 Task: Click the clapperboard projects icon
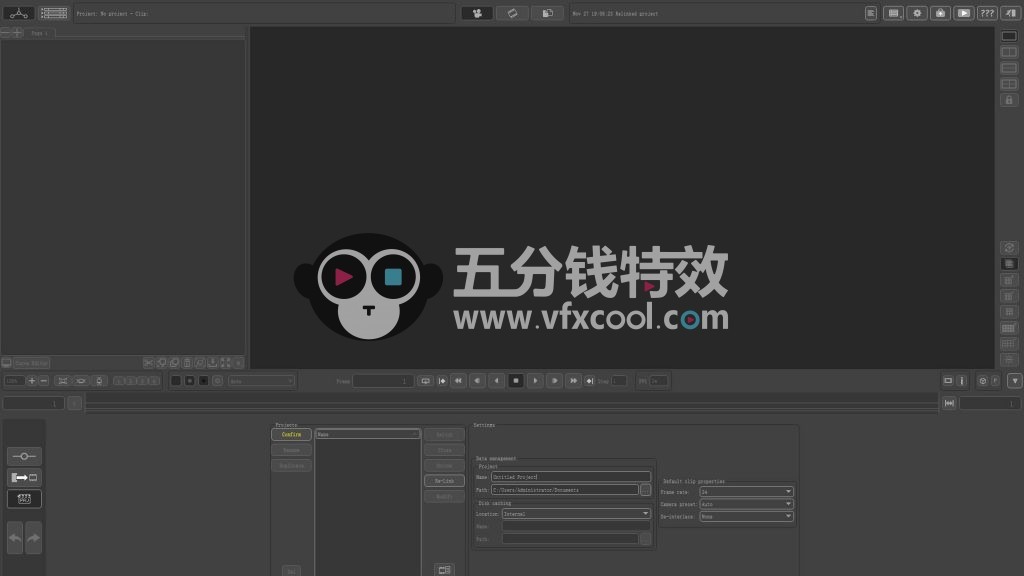pyautogui.click(x=24, y=499)
